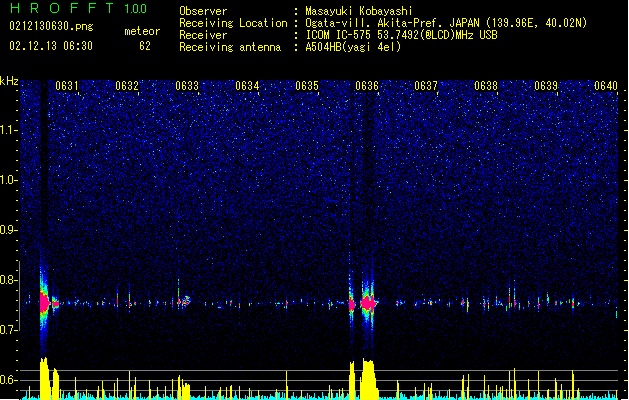Click the antenna A504HB(yagi 4el) text

point(353,47)
